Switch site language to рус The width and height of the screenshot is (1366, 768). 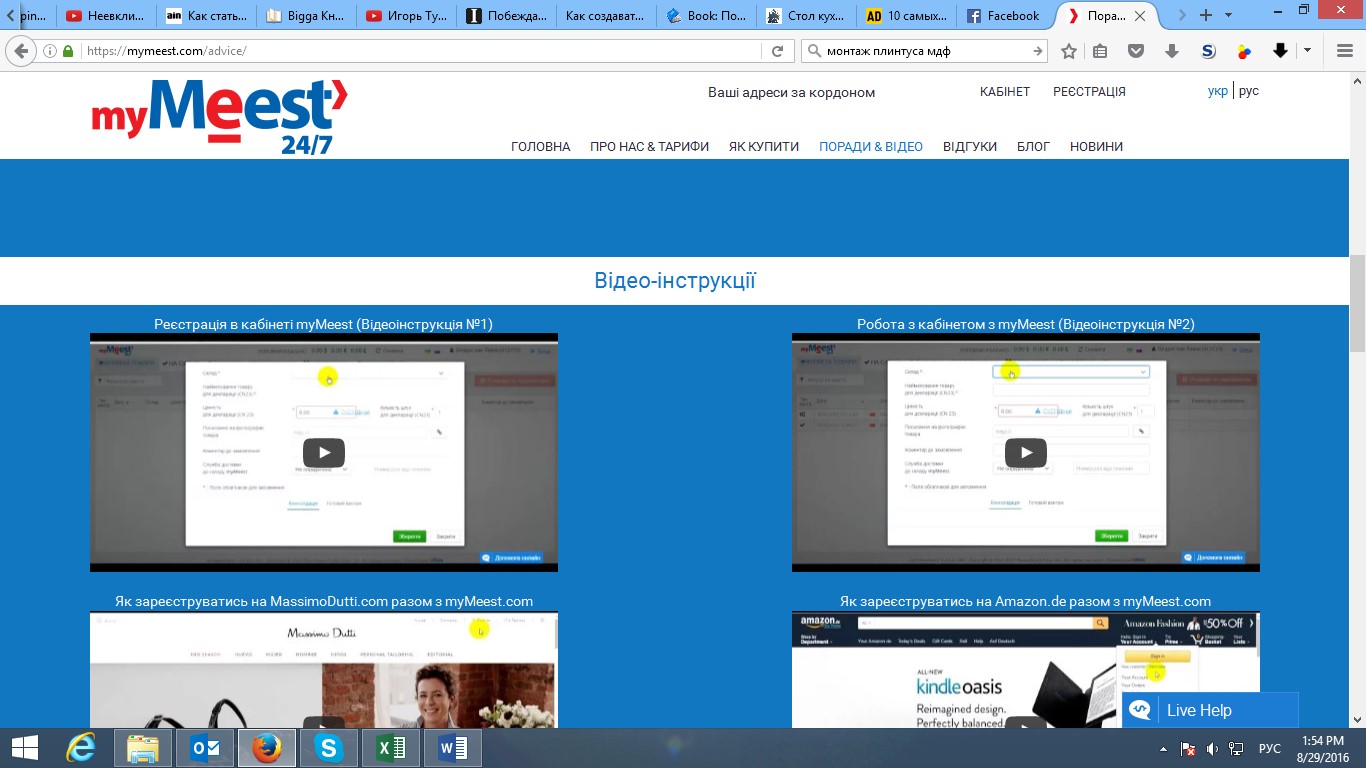point(1248,91)
